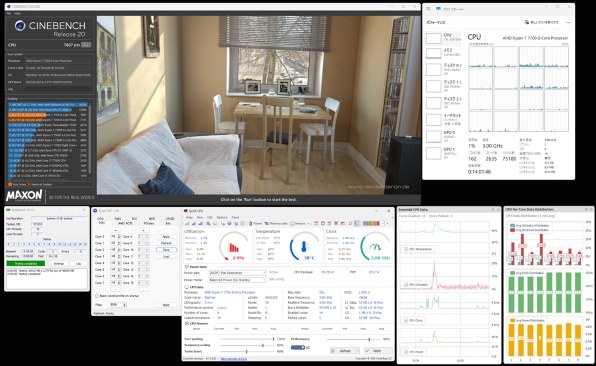Open the Help menu in Cinebench
The width and height of the screenshot is (596, 366).
point(17,13)
